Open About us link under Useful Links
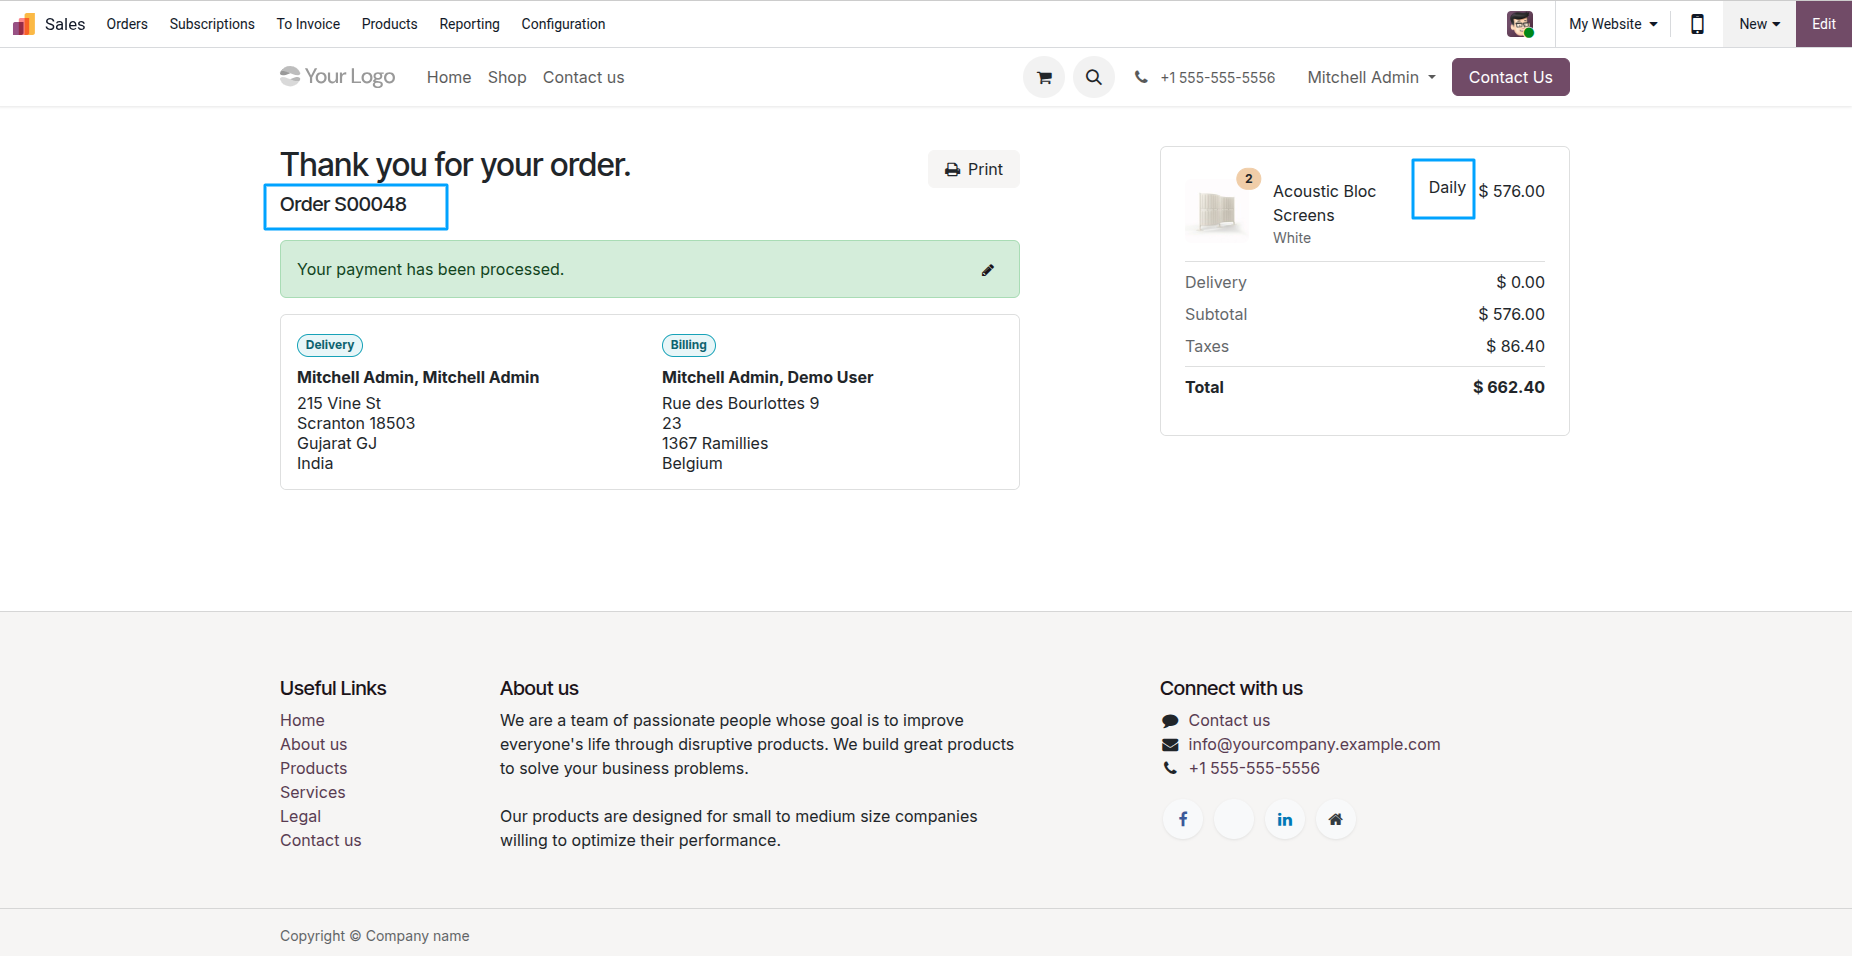 pos(313,744)
